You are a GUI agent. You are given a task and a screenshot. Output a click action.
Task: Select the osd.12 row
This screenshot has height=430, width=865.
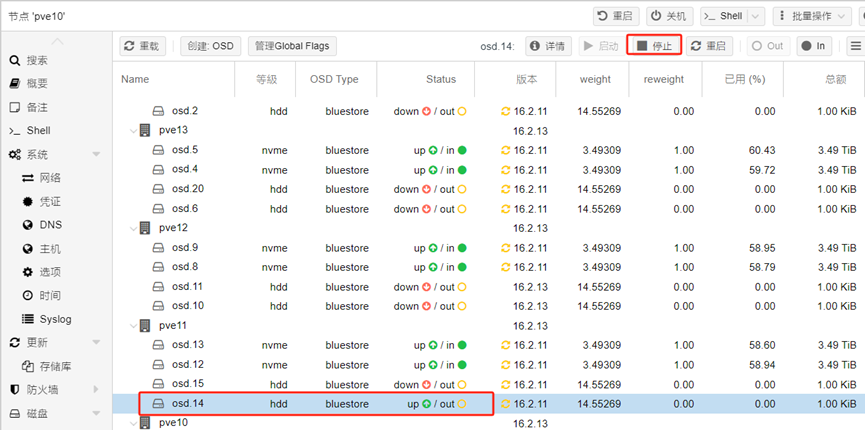click(x=489, y=364)
